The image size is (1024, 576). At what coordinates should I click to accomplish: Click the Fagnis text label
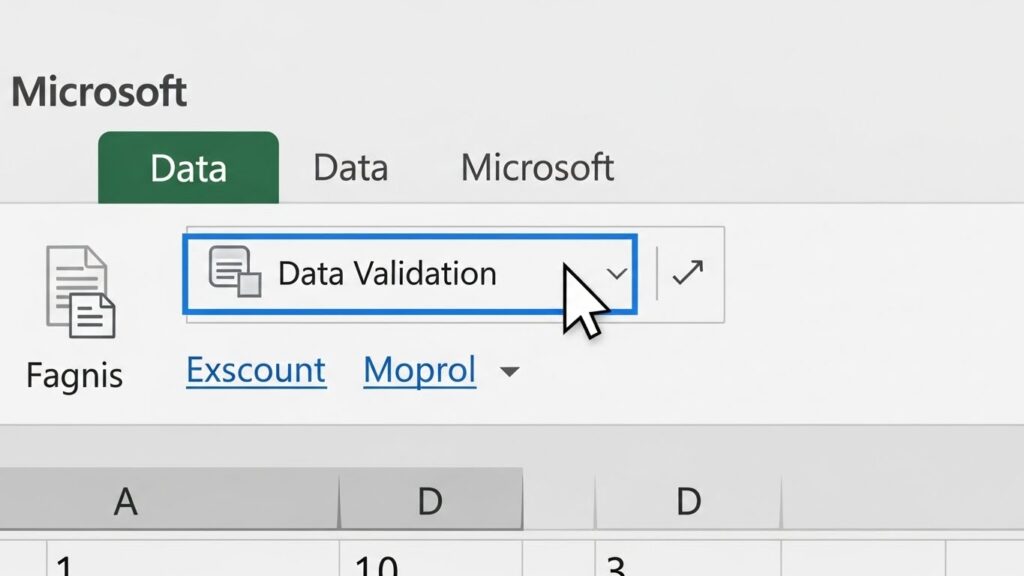(74, 376)
